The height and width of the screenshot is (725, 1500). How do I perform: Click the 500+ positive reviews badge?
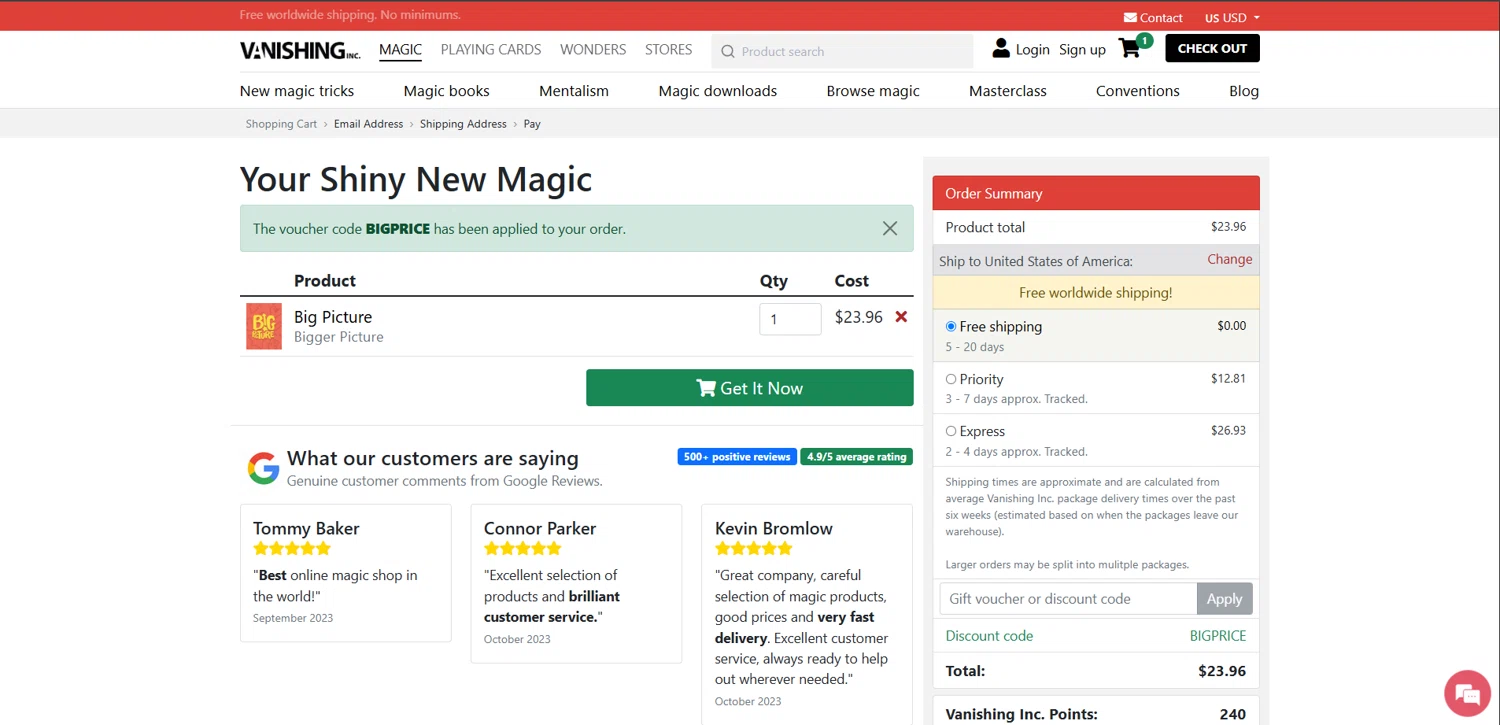(x=737, y=457)
